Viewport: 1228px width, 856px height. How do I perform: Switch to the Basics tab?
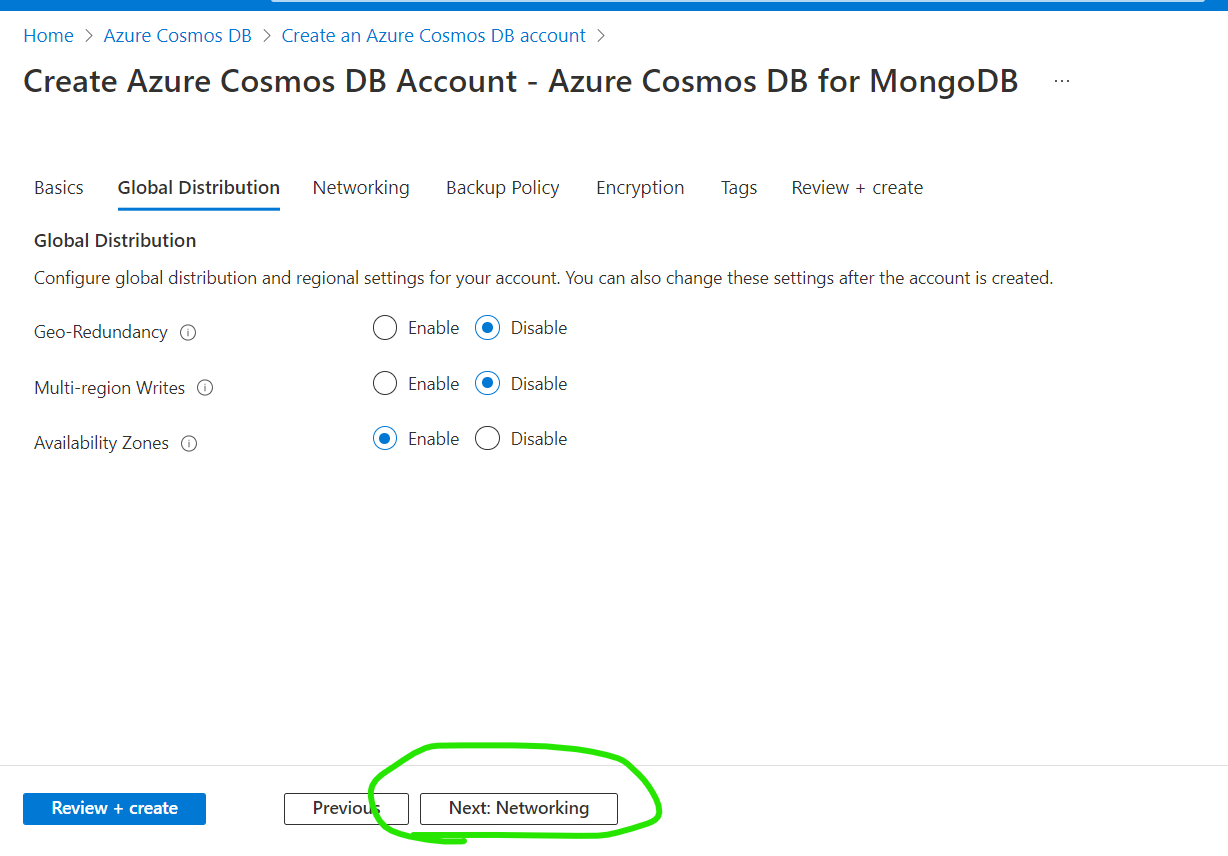(x=59, y=188)
